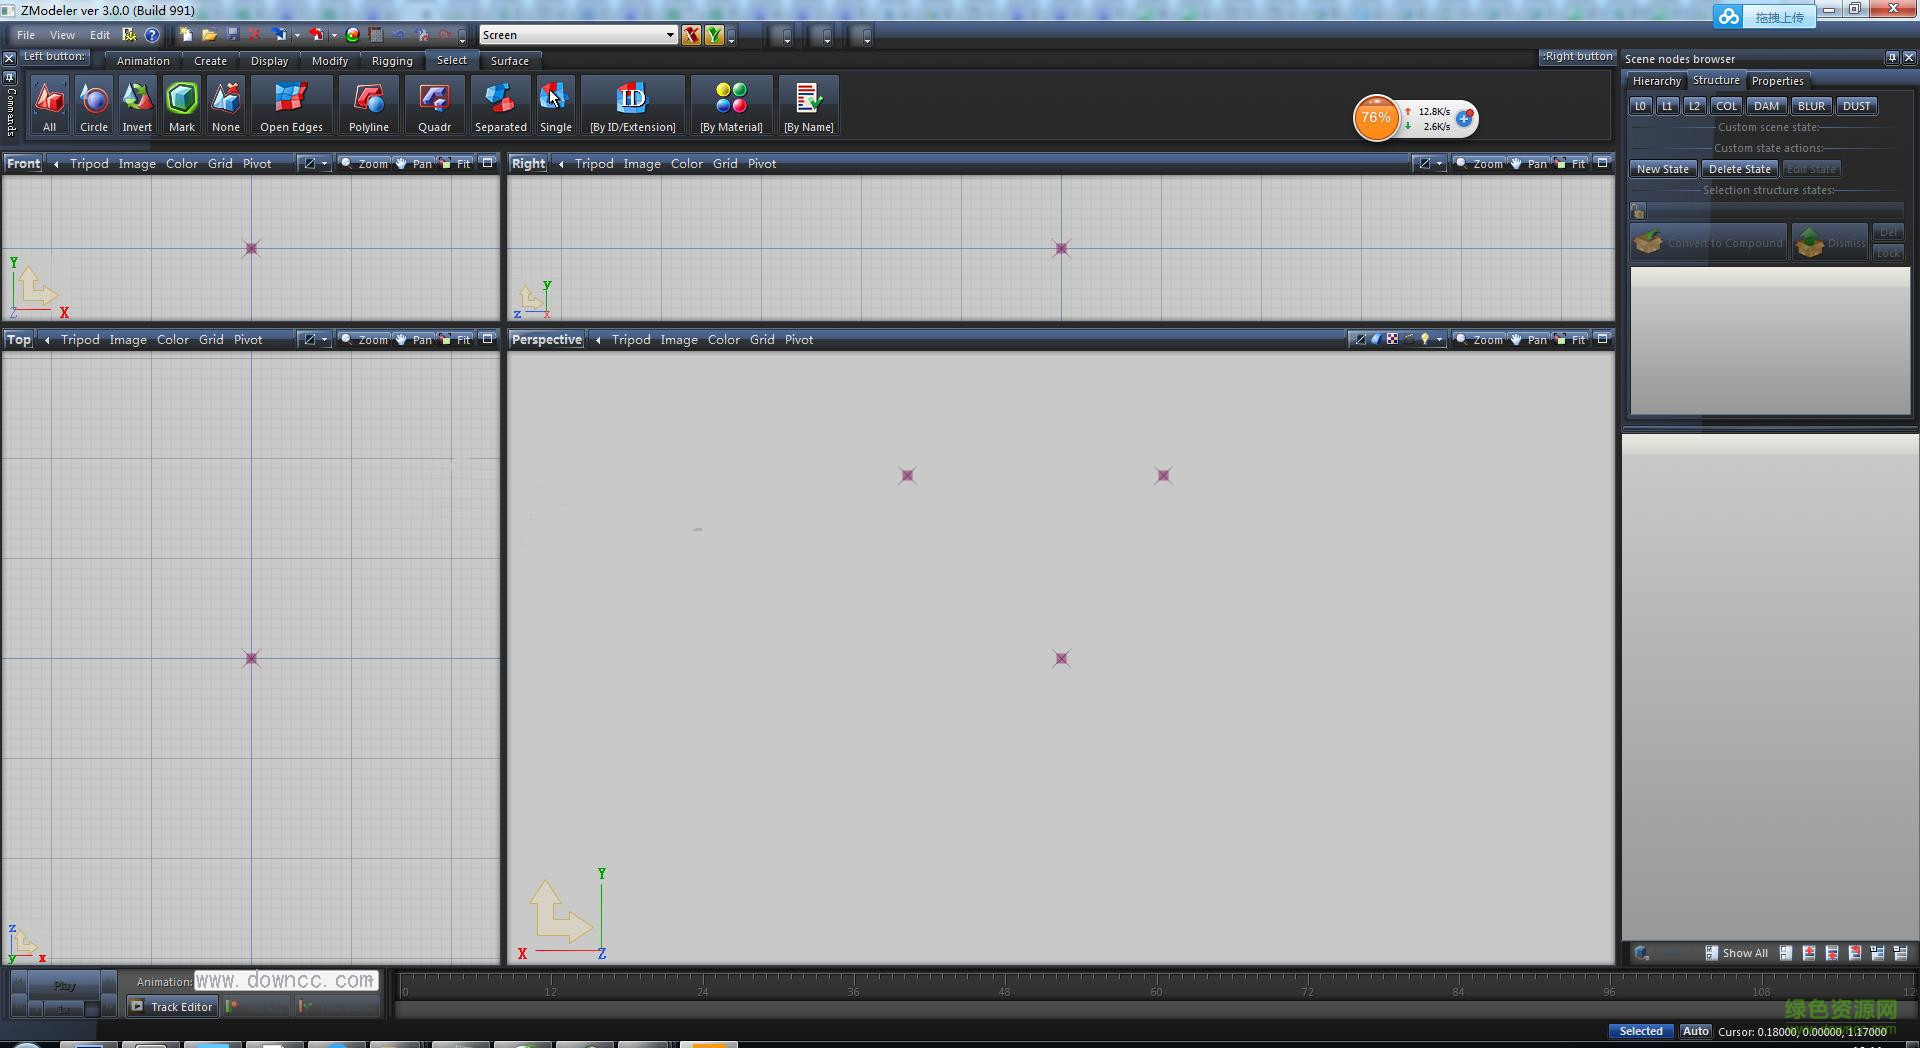This screenshot has width=1920, height=1048.
Task: Open the File menu
Action: (26, 35)
